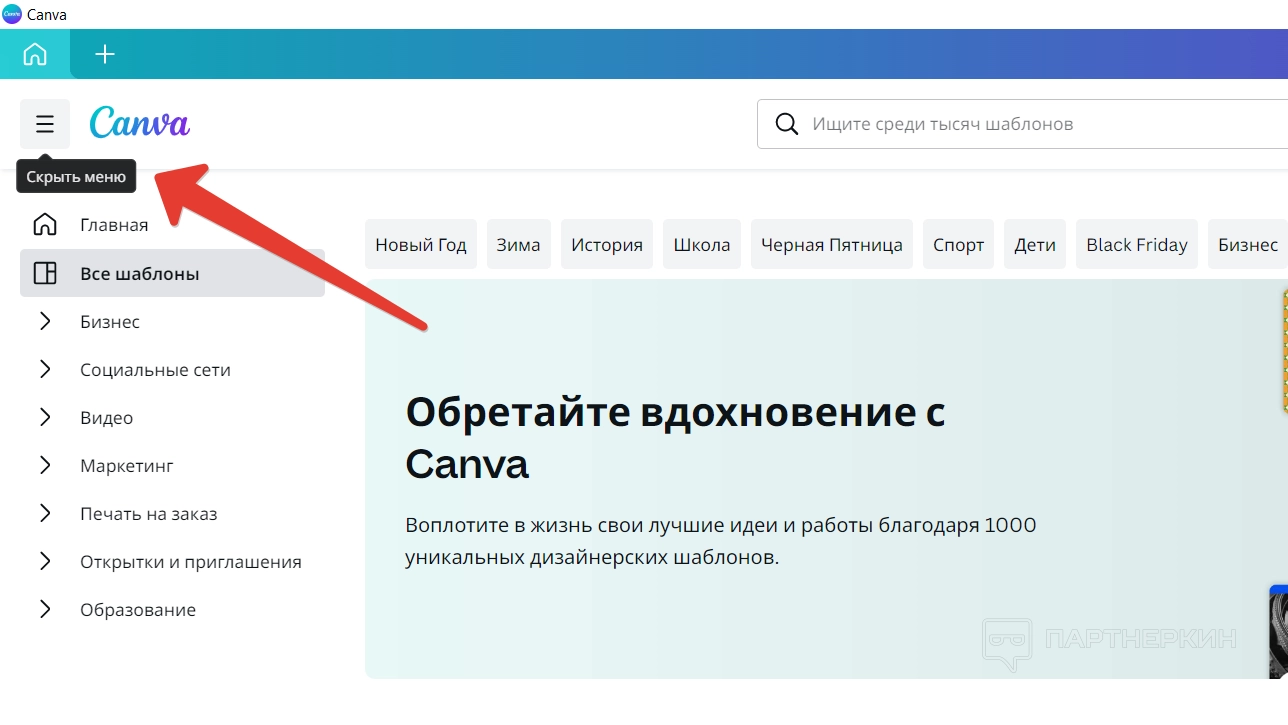Select the Черная Пятница category chip

tap(832, 245)
